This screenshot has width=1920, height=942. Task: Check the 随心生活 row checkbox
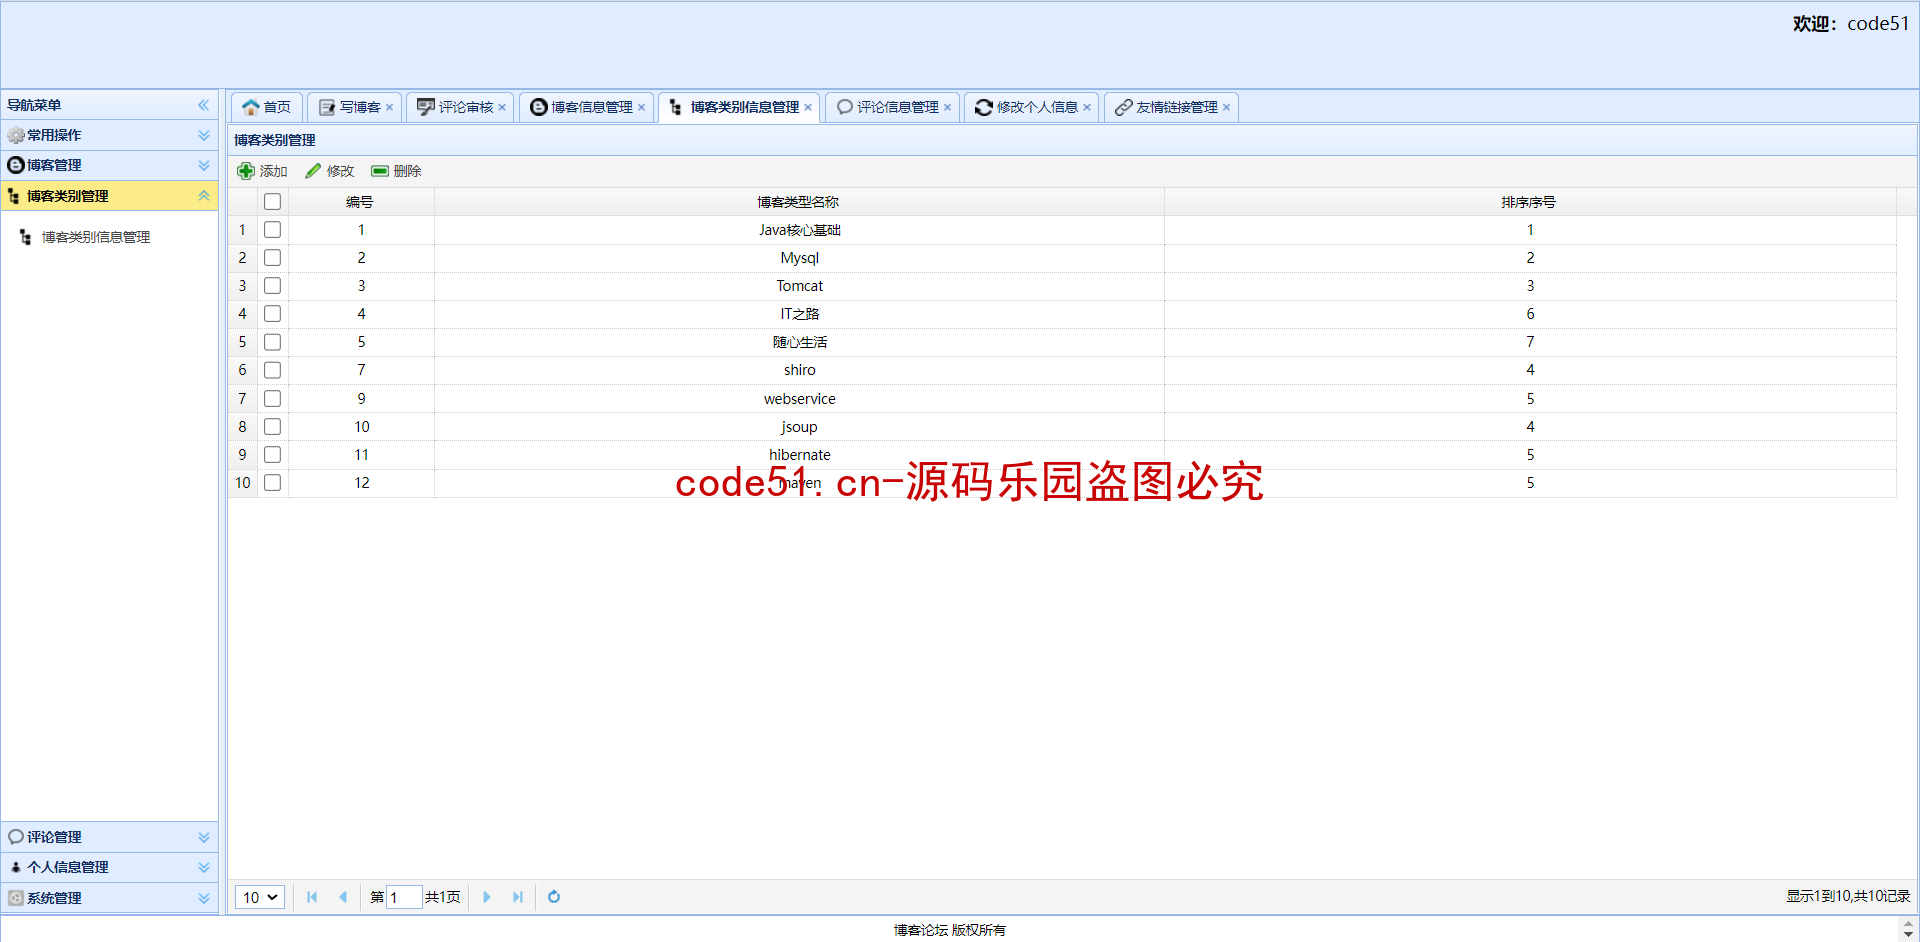point(272,342)
